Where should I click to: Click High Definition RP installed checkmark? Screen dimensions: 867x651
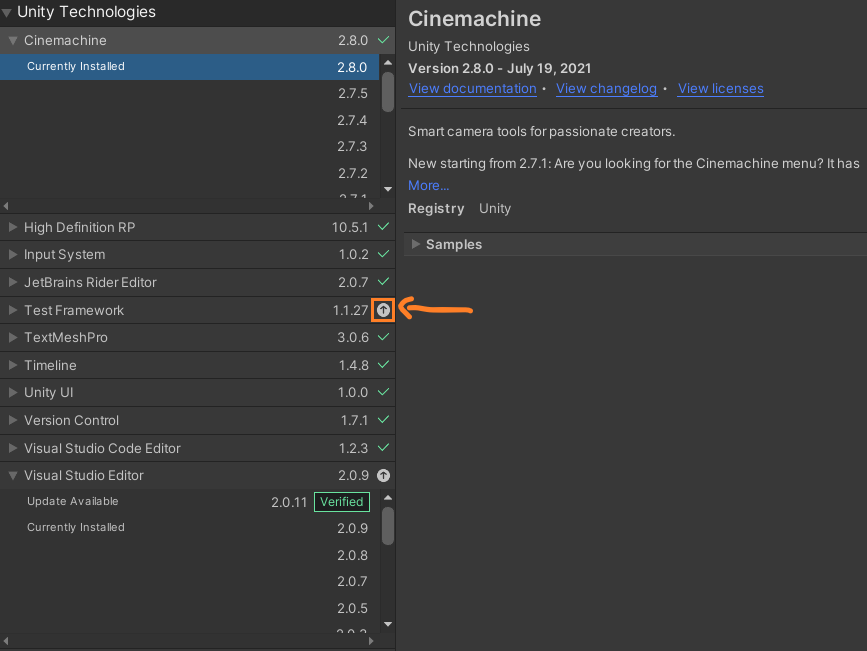coord(383,228)
